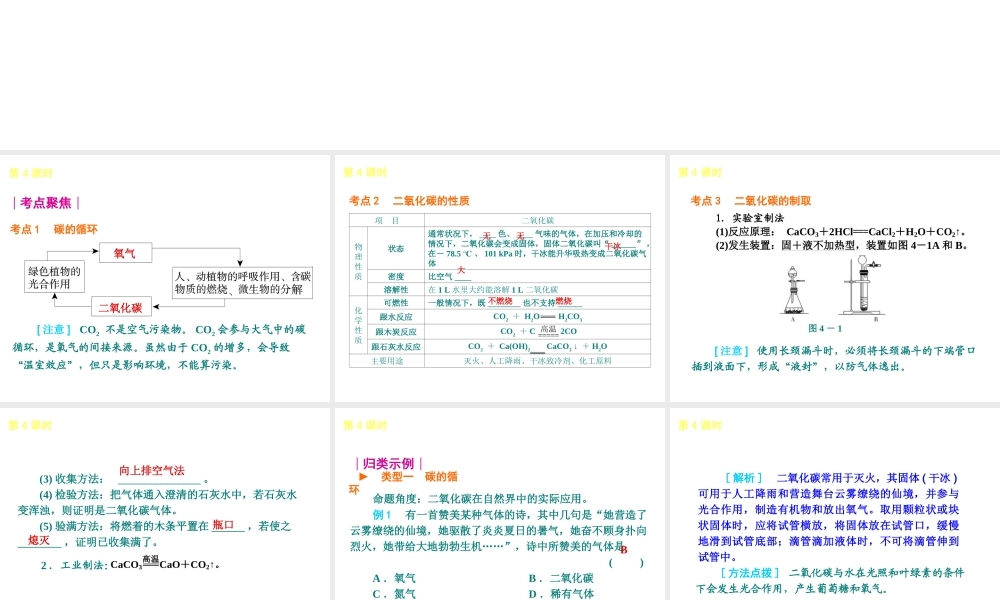Click the [解析] label

[x=744, y=478]
